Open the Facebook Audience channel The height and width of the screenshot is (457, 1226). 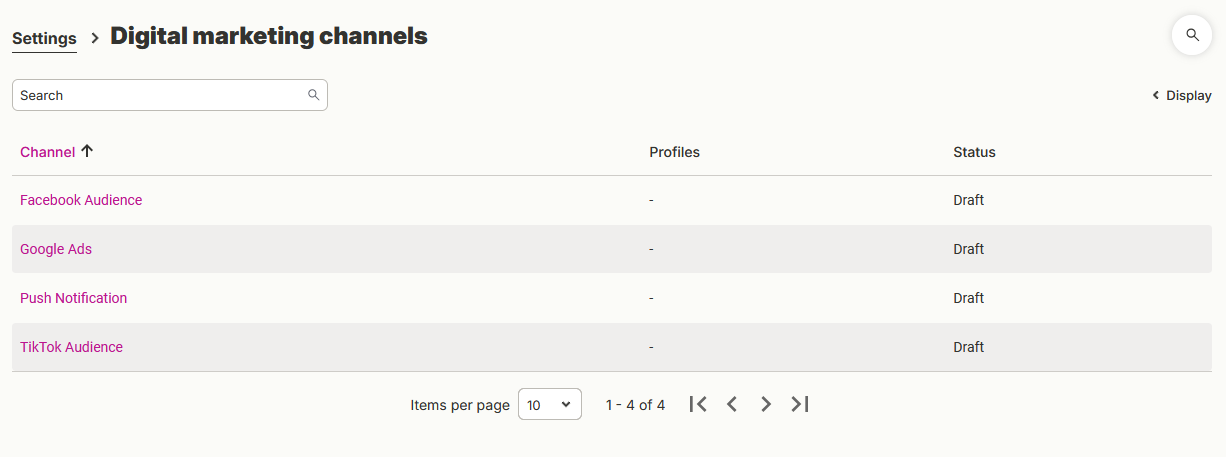81,200
